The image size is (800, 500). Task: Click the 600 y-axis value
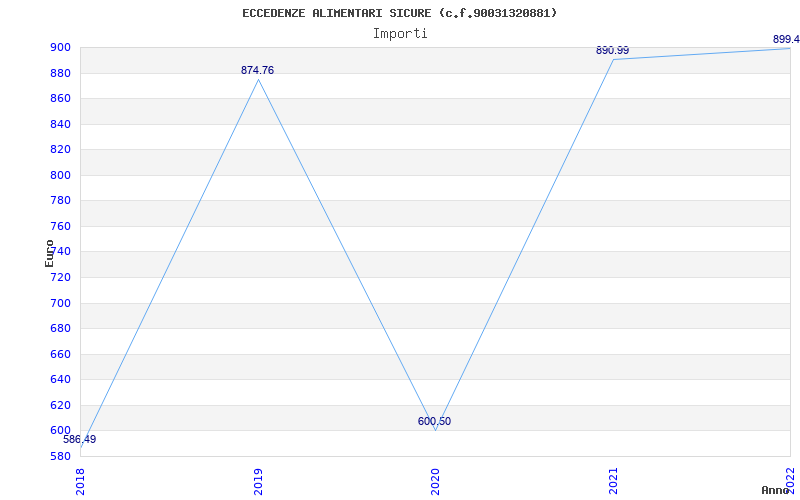click(59, 430)
